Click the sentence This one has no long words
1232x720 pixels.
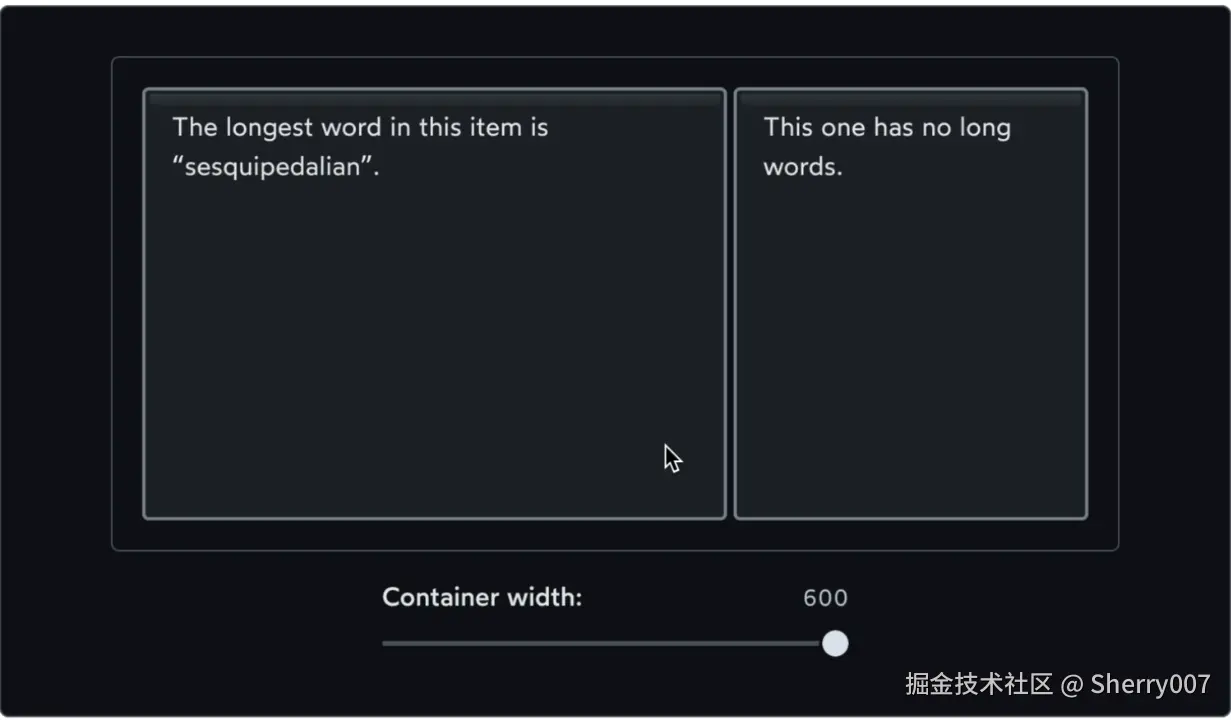click(x=885, y=146)
